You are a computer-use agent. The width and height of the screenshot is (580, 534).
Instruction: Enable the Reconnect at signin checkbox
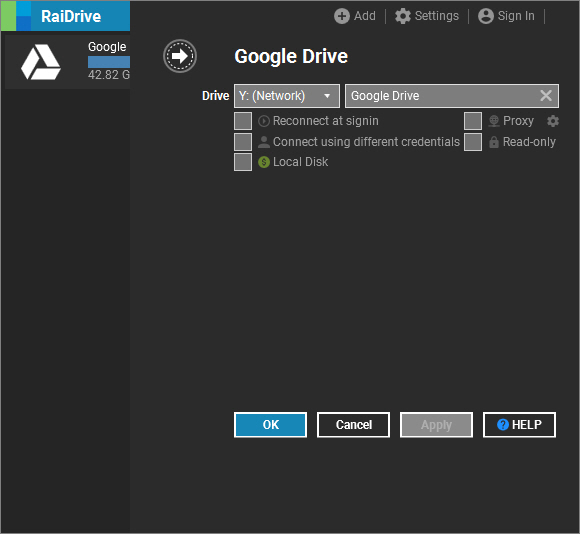(243, 121)
